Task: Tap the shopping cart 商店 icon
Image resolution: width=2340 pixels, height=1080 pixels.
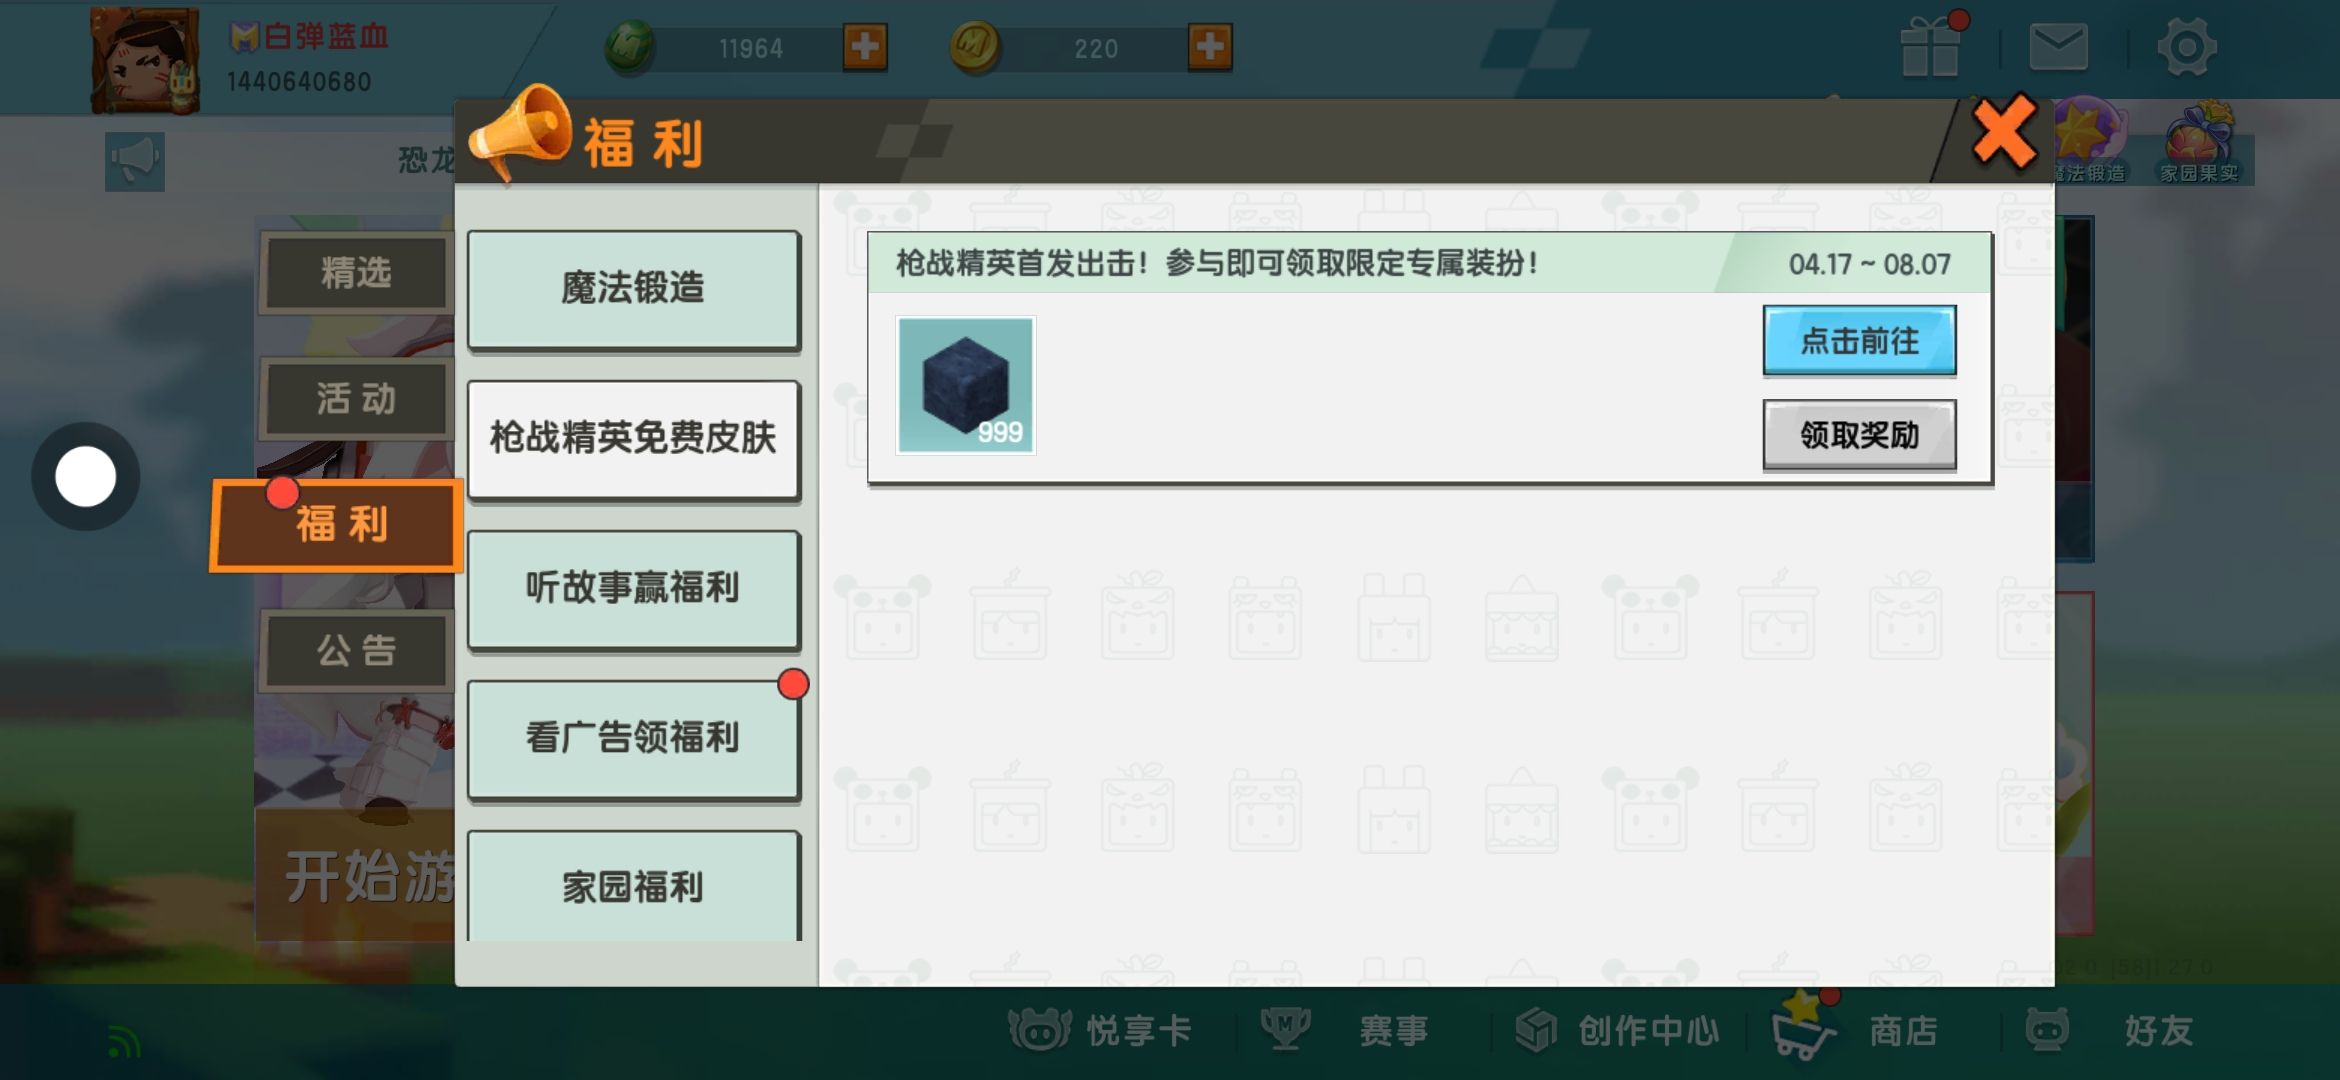Action: point(1804,1026)
